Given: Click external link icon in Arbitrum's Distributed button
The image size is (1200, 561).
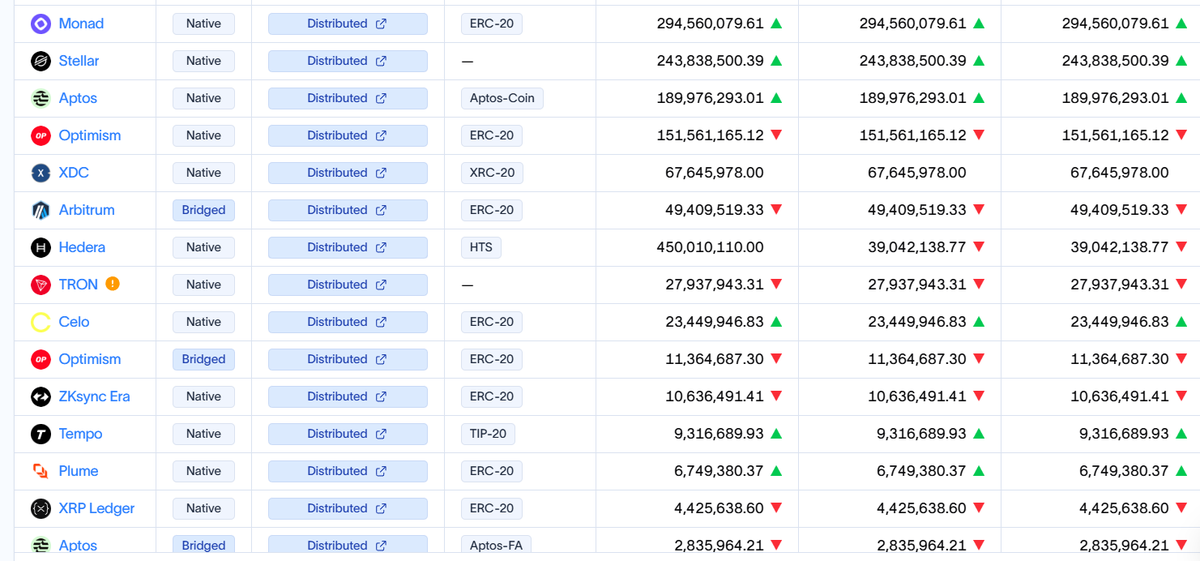Looking at the screenshot, I should (x=381, y=210).
